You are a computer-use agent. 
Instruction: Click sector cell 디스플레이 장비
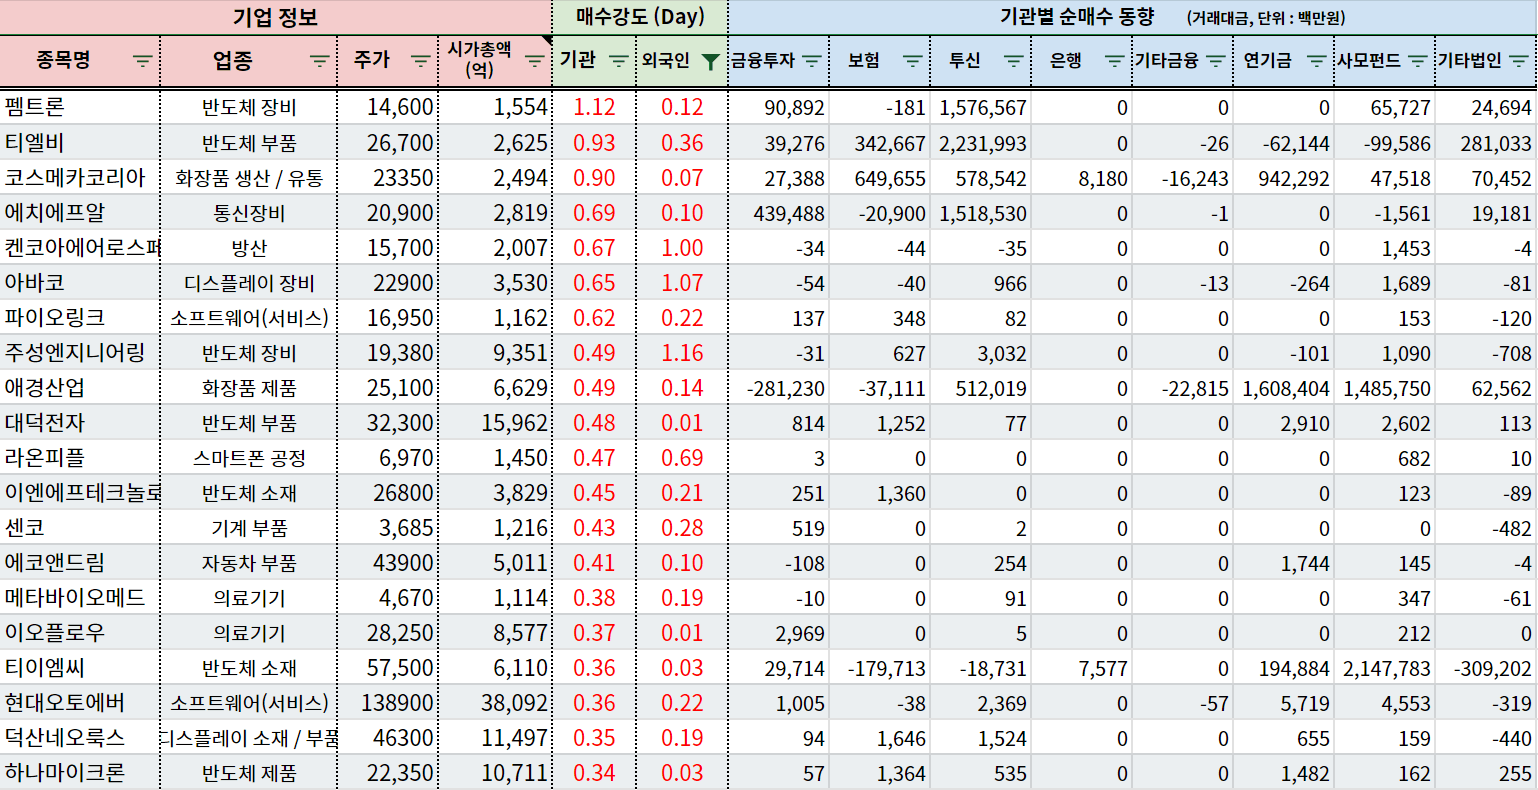coord(249,283)
